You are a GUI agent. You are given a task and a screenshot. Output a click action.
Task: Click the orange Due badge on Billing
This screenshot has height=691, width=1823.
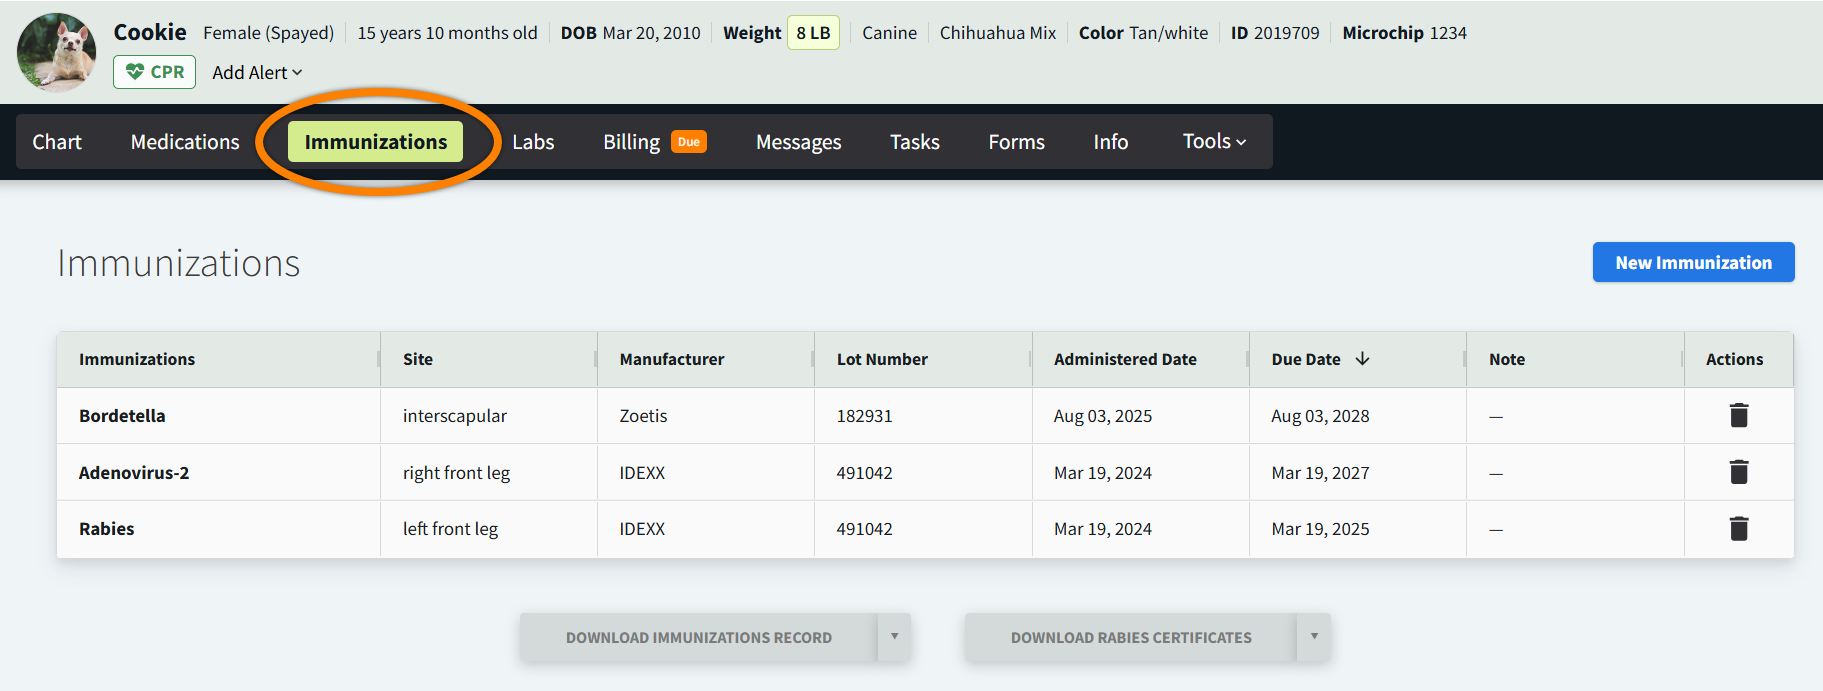(x=688, y=142)
